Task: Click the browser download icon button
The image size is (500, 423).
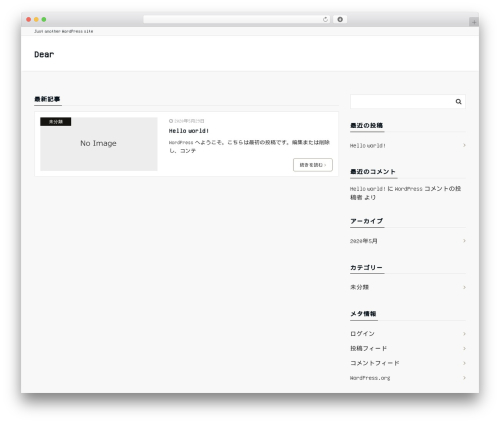Action: 340,19
